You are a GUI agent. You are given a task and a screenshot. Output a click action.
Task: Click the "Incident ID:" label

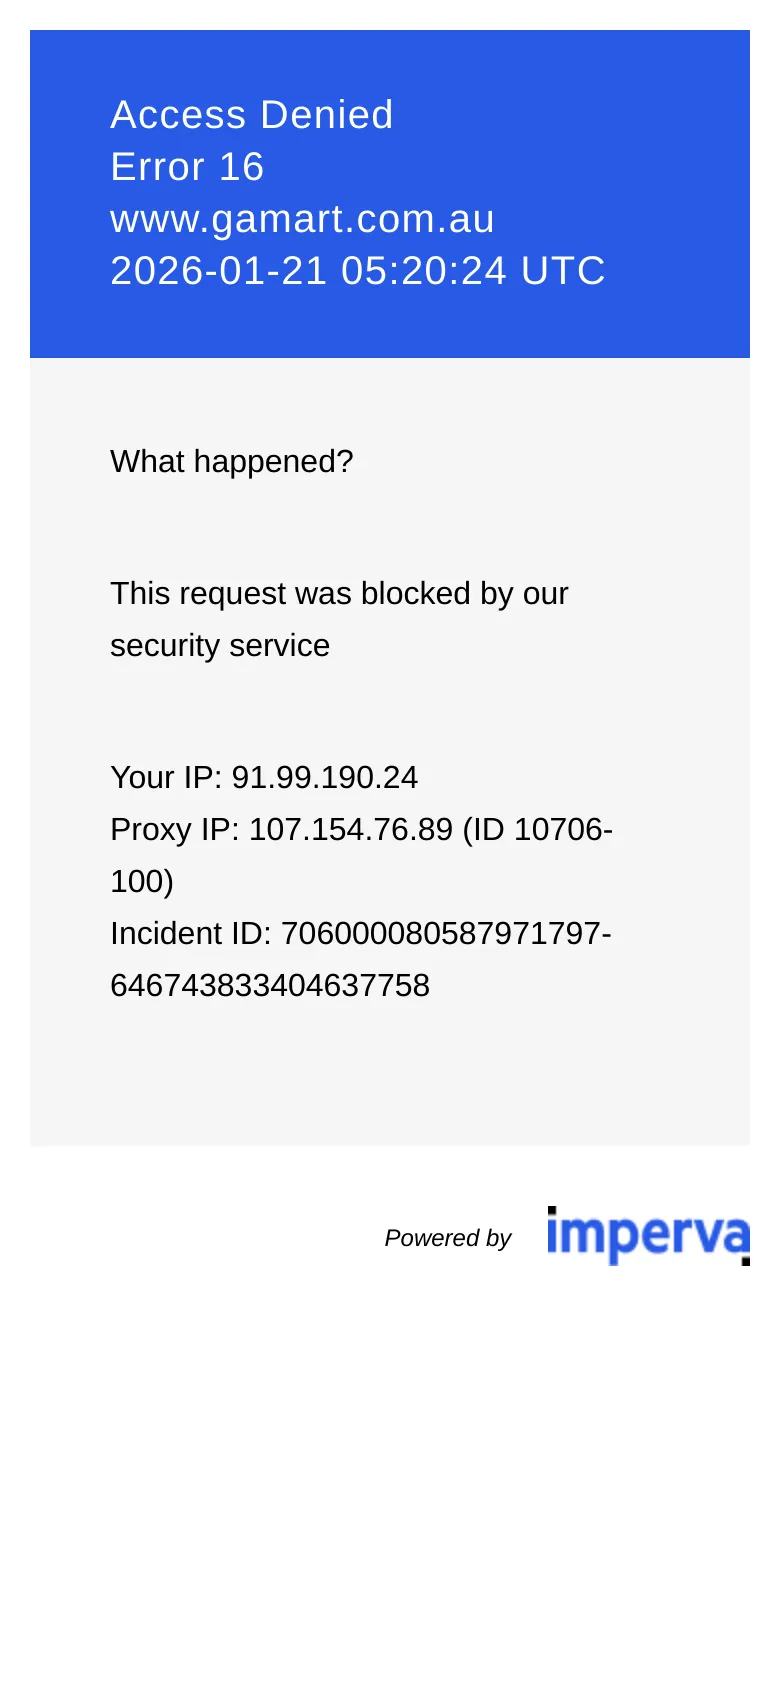tap(191, 933)
